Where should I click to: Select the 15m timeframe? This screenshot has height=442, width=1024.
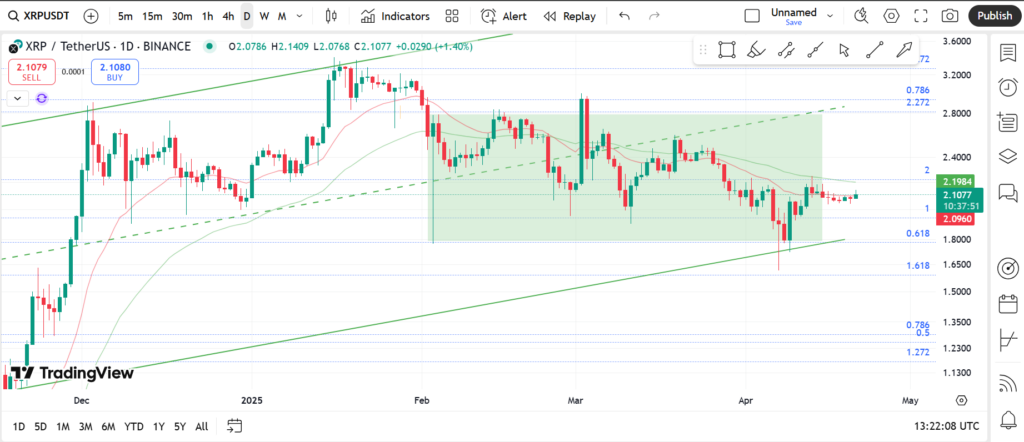pos(152,16)
